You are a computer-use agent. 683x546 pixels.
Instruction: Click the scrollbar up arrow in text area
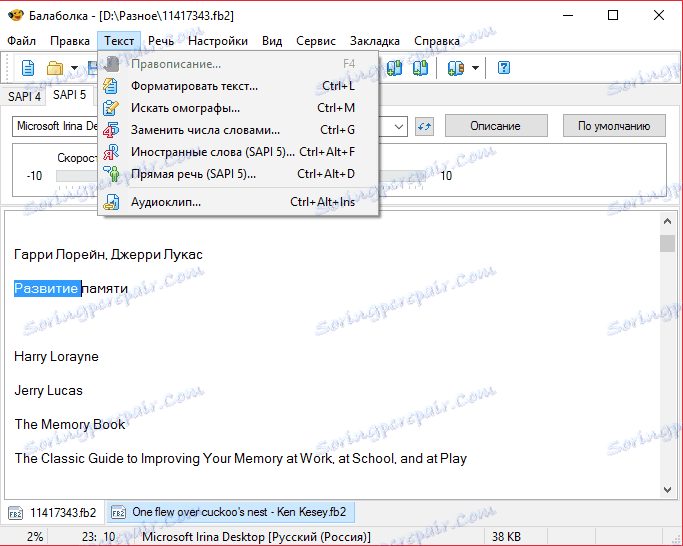click(x=667, y=221)
